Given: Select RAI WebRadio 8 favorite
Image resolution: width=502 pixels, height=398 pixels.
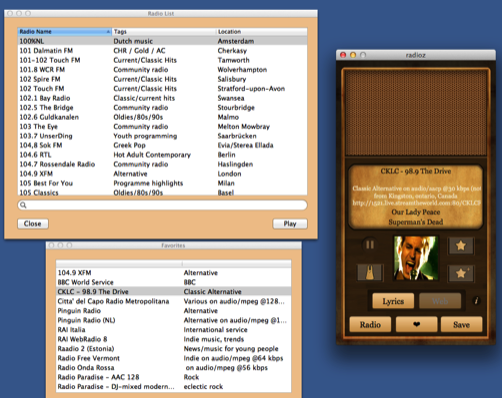Looking at the screenshot, I should pyautogui.click(x=173, y=339).
